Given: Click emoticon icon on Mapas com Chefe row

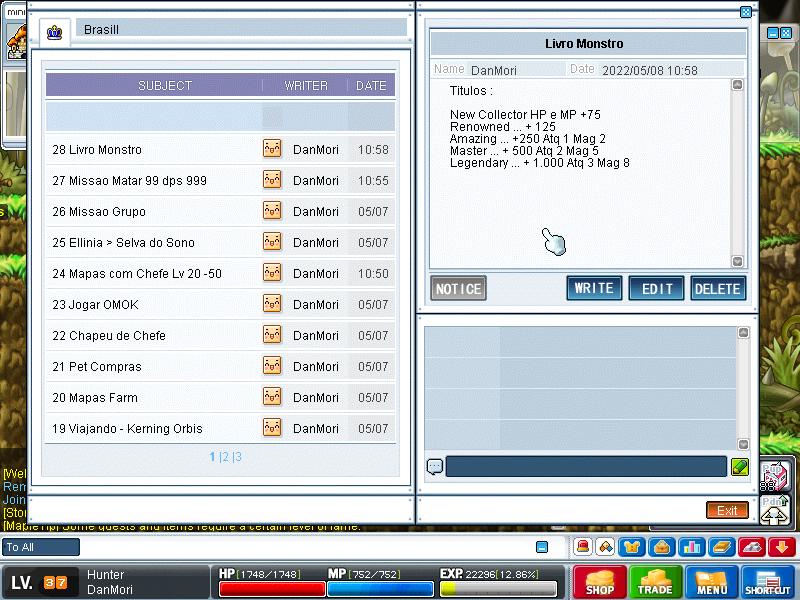Looking at the screenshot, I should click(272, 272).
